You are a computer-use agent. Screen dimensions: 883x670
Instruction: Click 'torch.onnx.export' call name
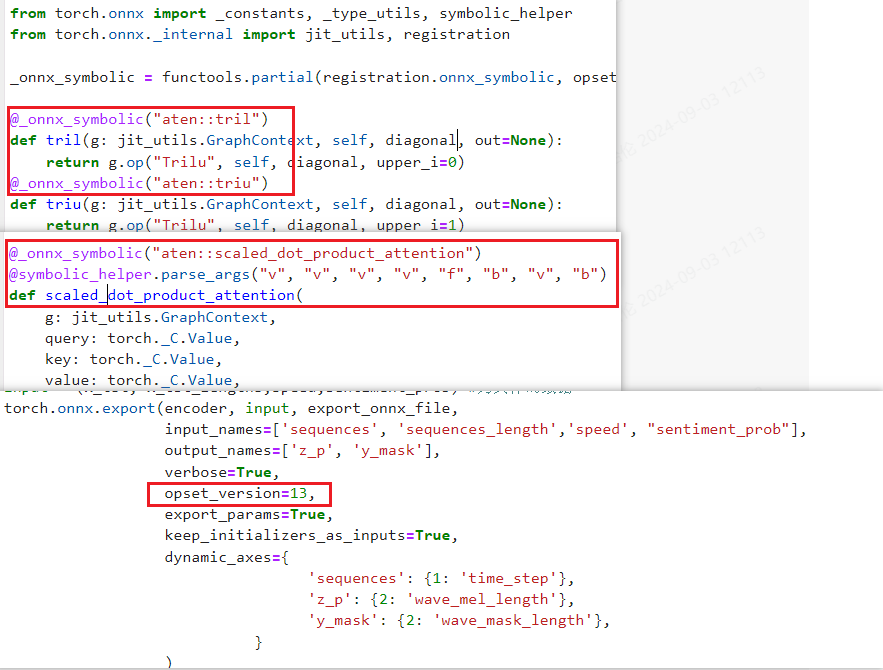click(x=79, y=408)
